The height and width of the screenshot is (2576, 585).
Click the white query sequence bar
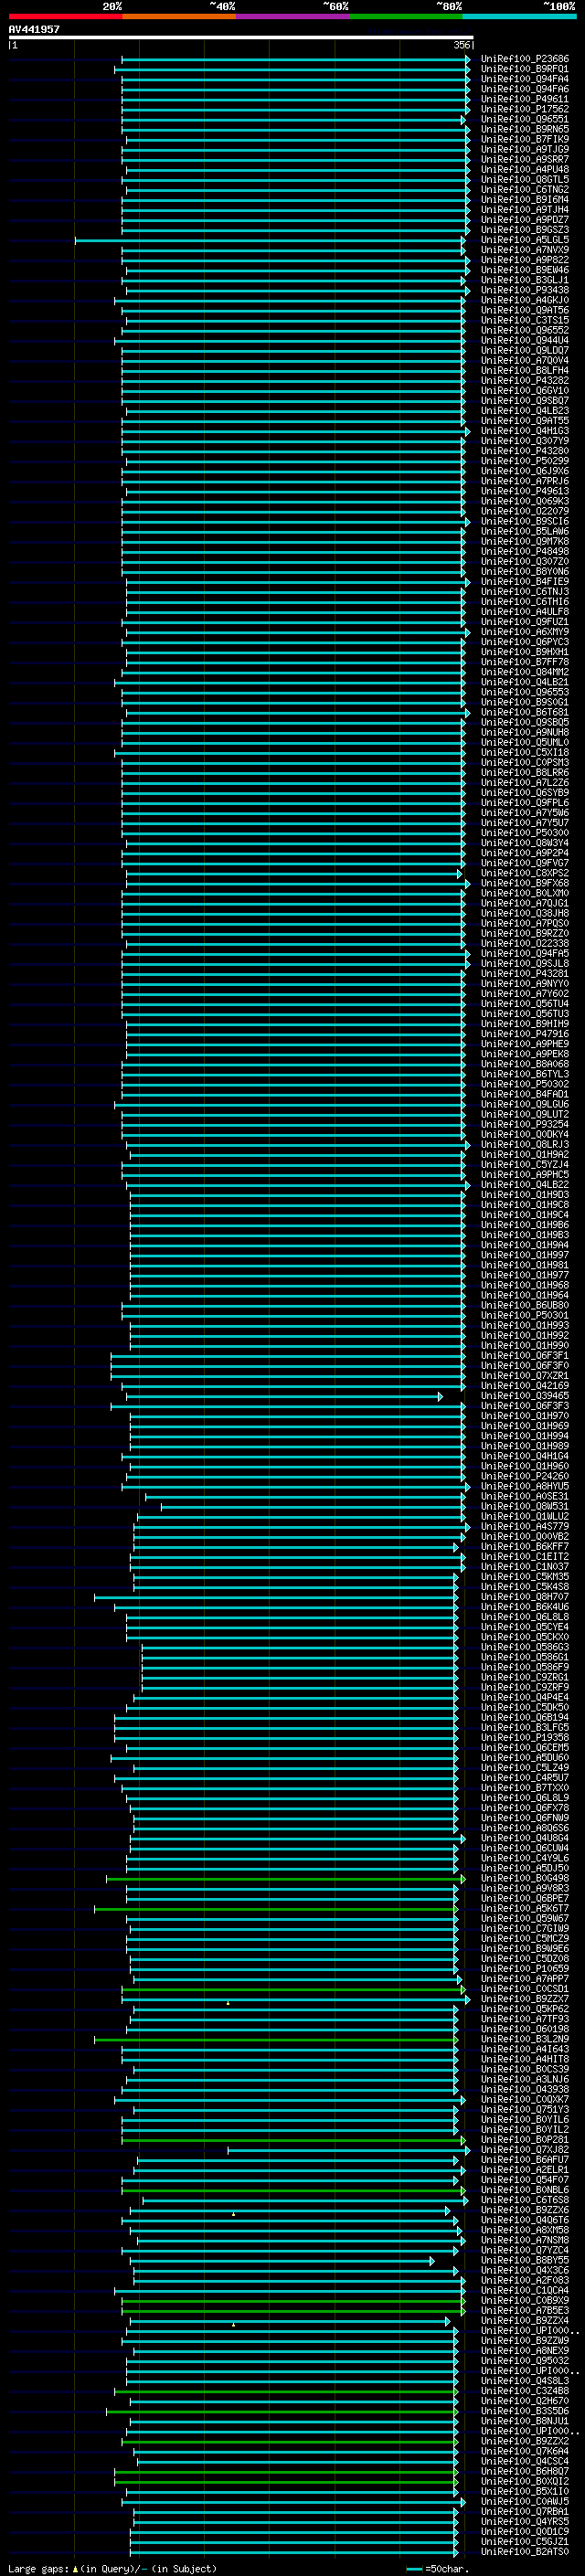coord(241,38)
